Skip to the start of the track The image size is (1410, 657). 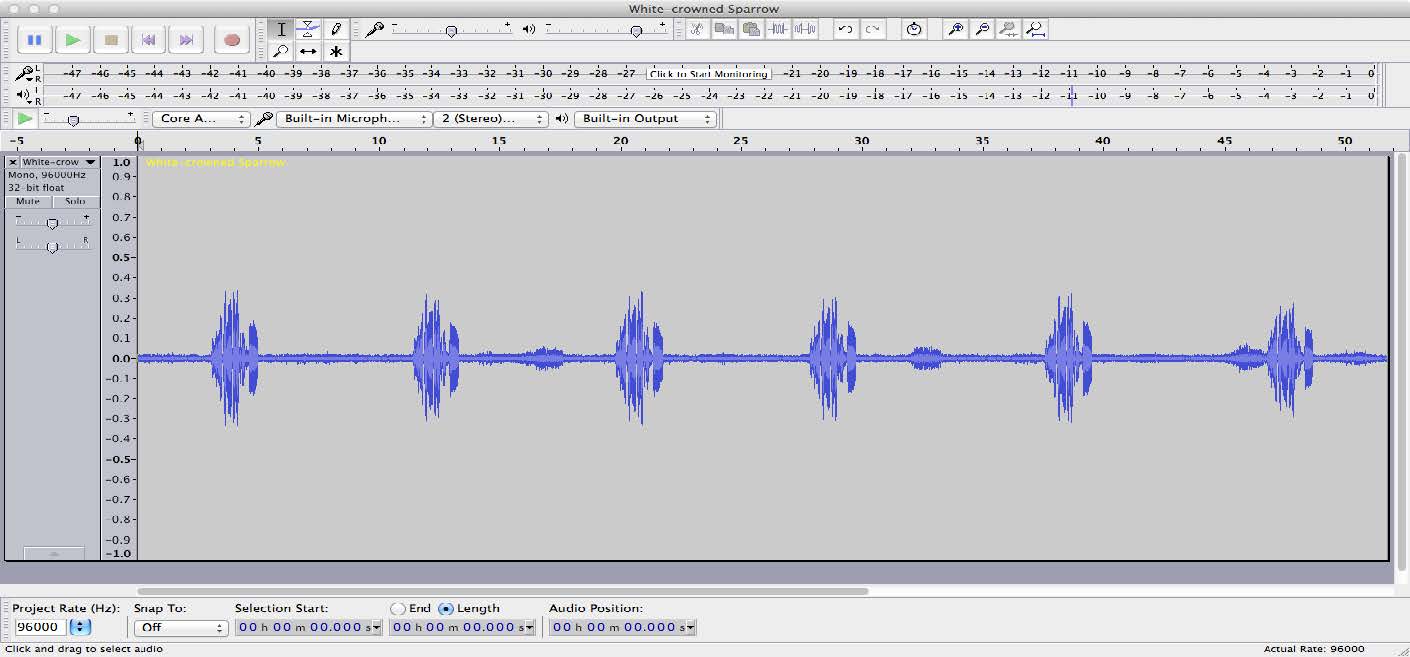click(x=149, y=39)
